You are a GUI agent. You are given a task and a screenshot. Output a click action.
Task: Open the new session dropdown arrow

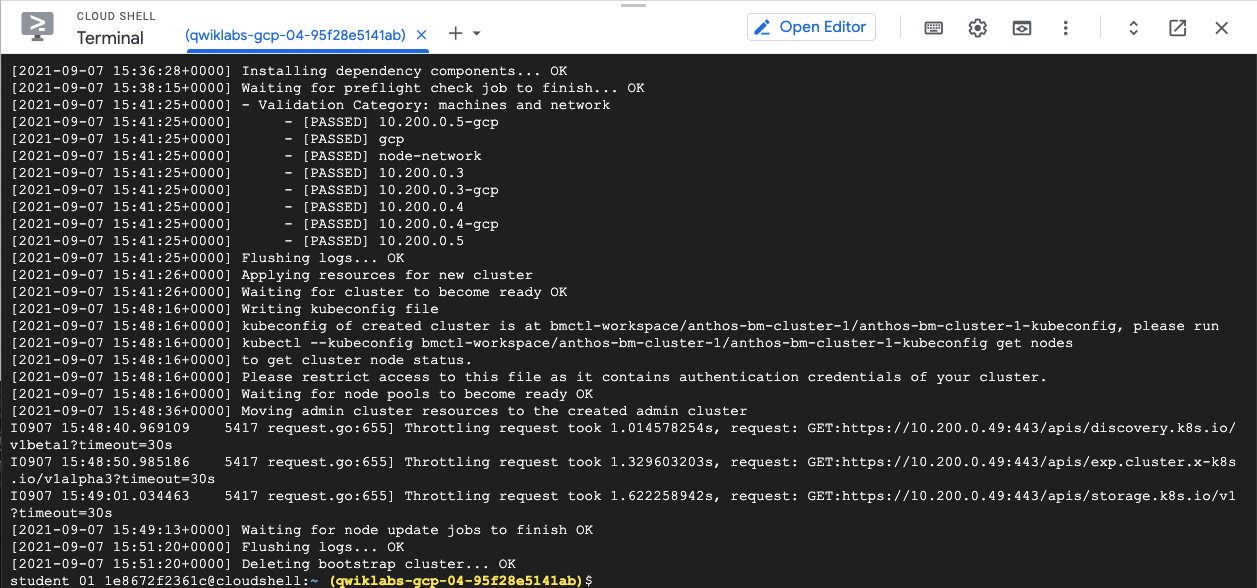pyautogui.click(x=477, y=33)
